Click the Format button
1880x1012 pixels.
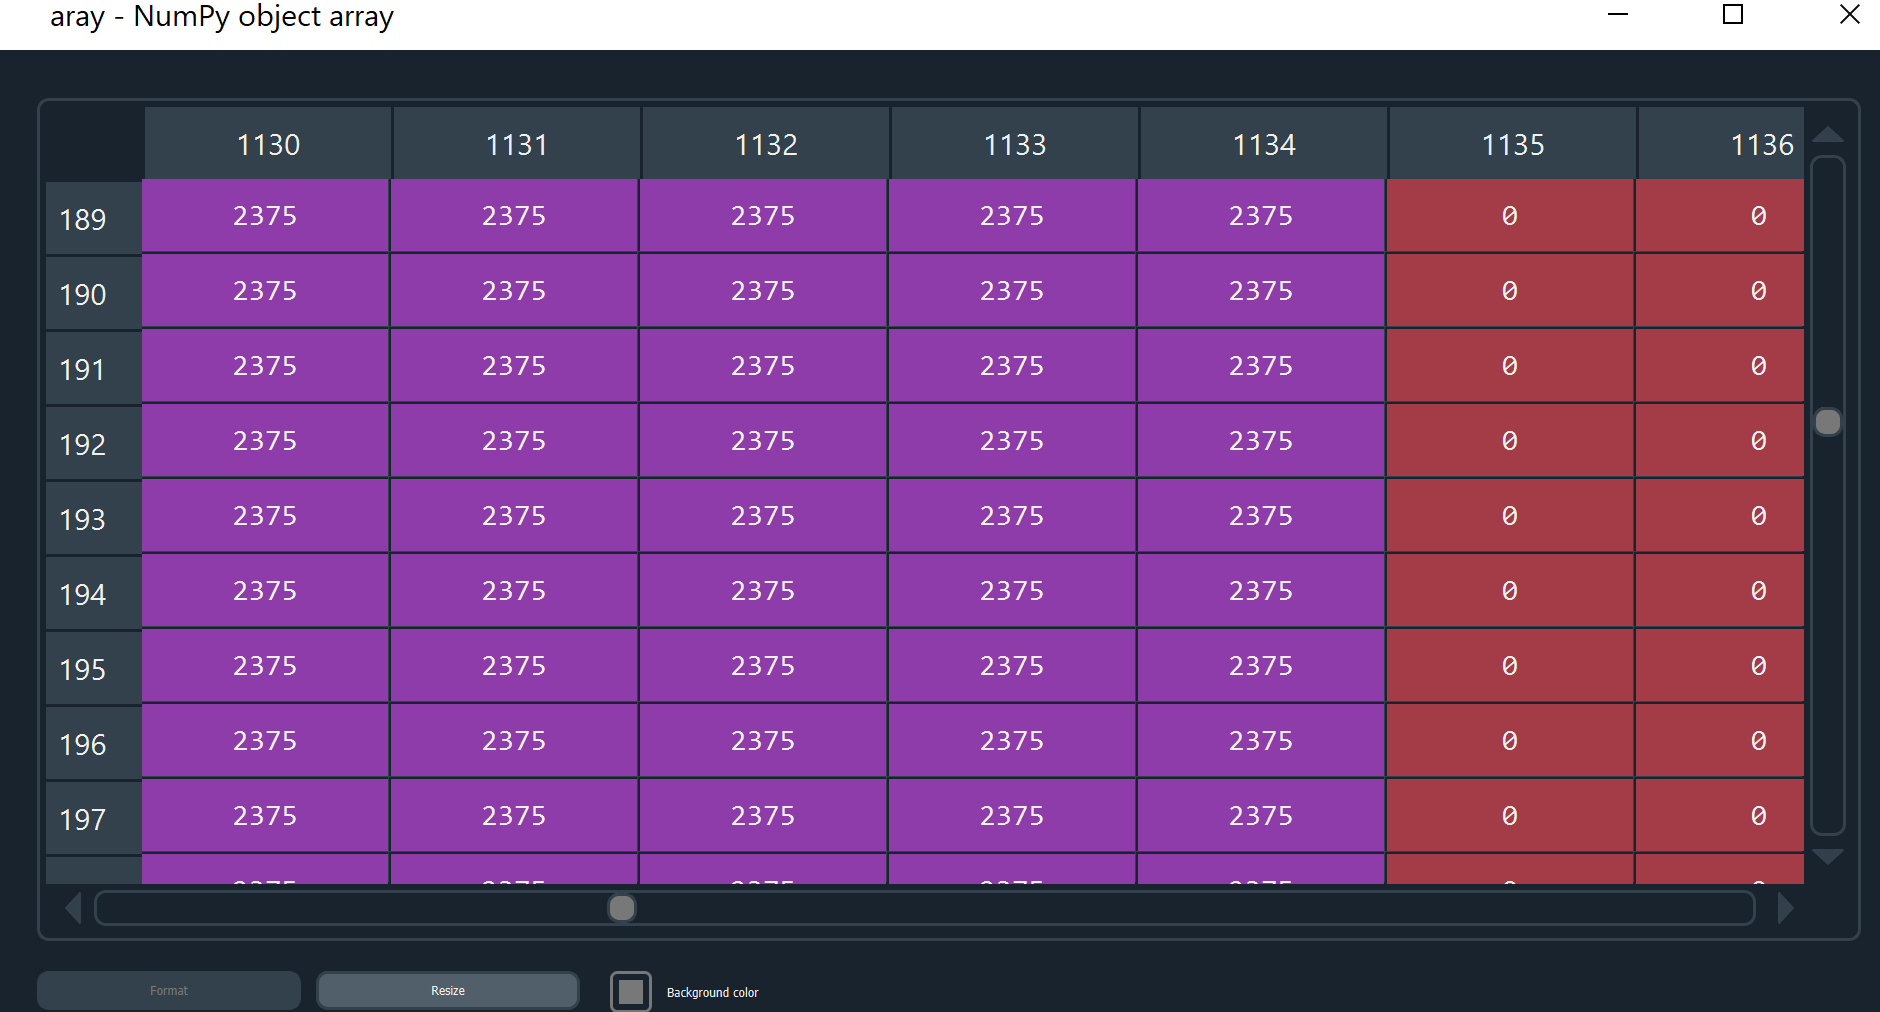click(169, 990)
